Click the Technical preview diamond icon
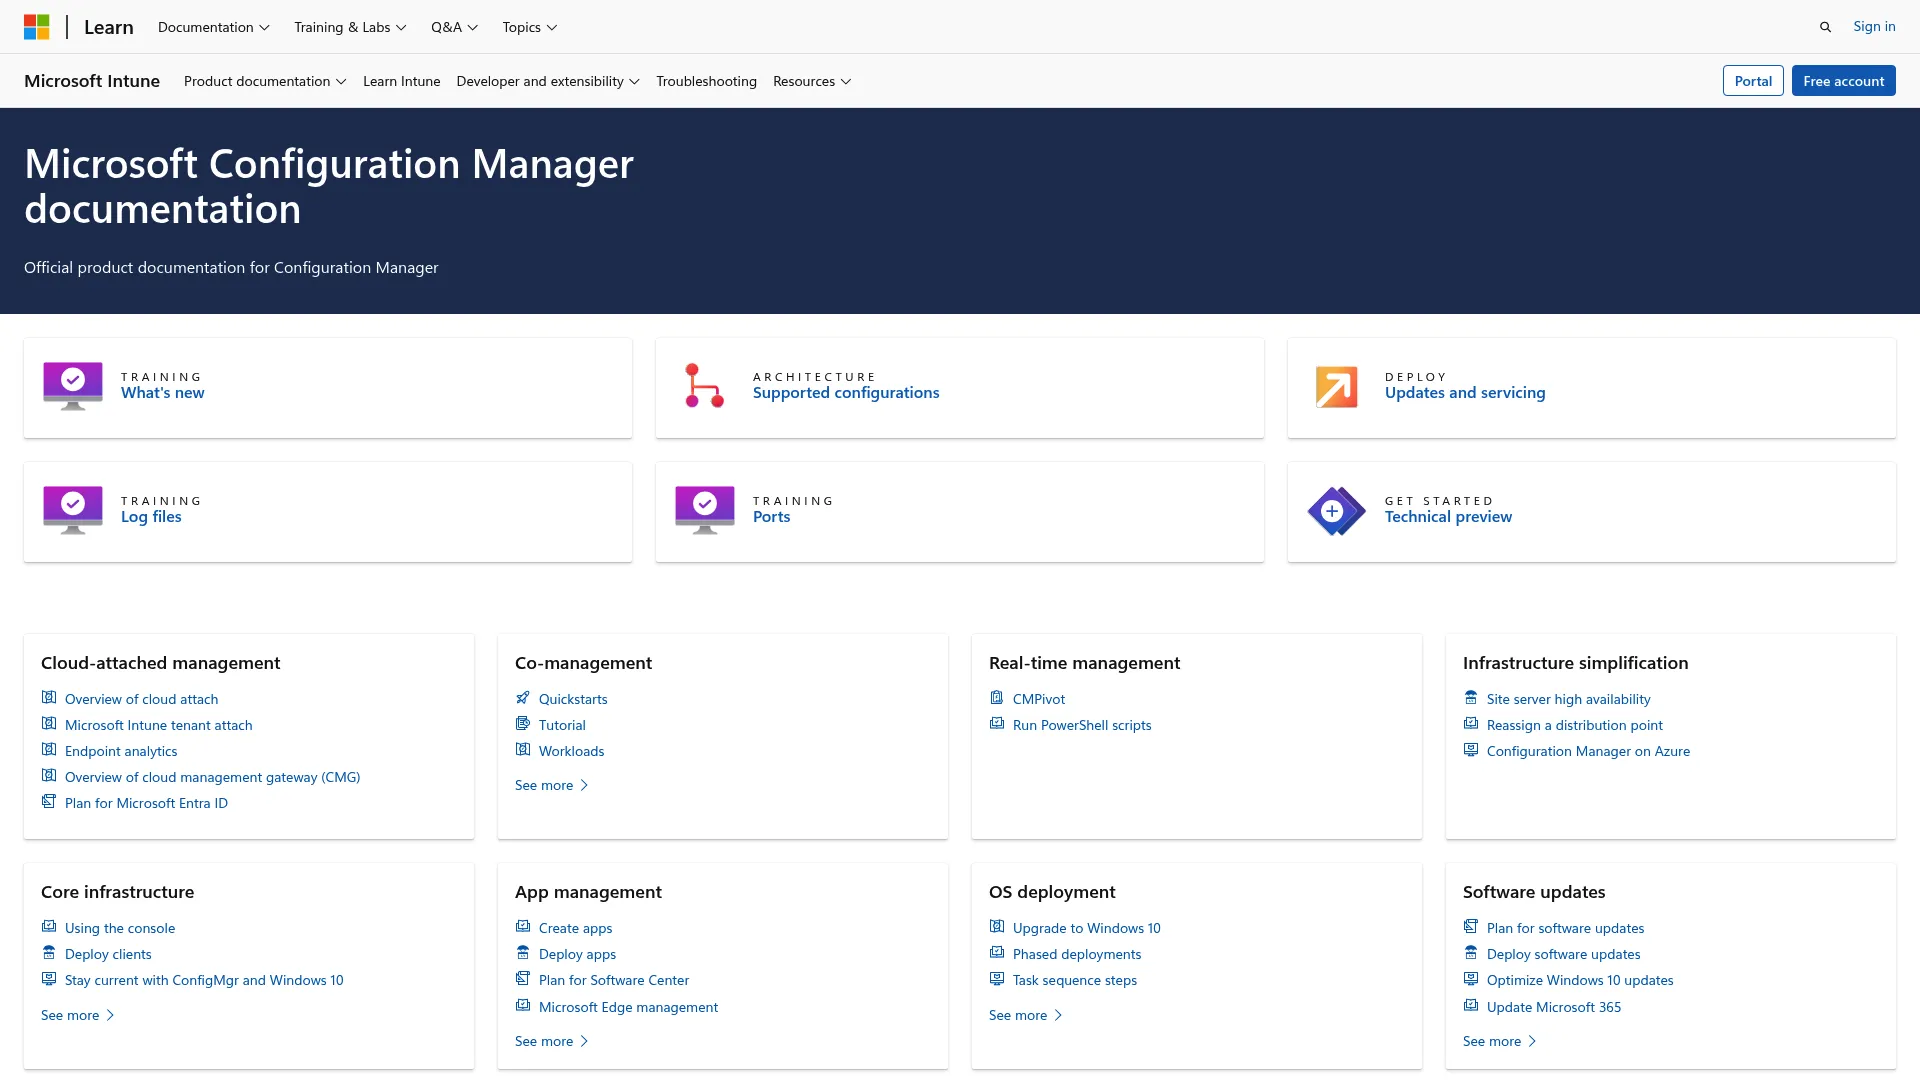Screen dimensions: 1920x1080 (x=1337, y=511)
